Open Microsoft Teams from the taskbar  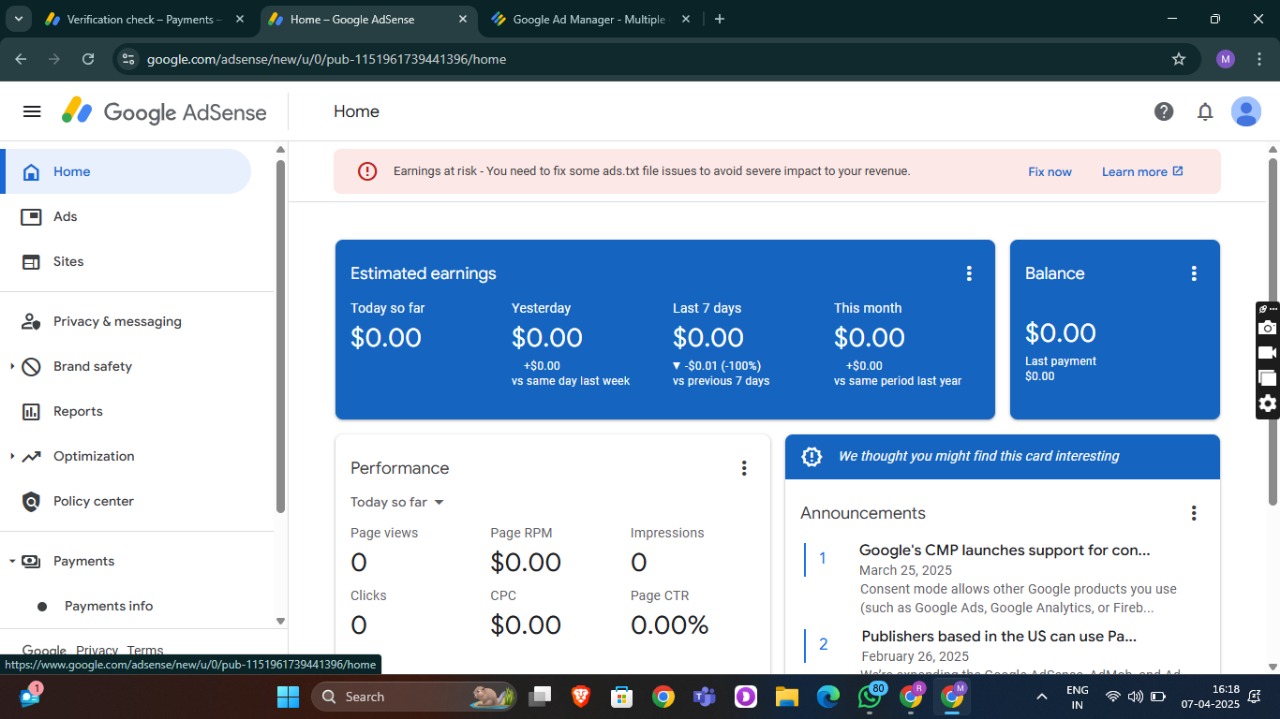[x=704, y=696]
